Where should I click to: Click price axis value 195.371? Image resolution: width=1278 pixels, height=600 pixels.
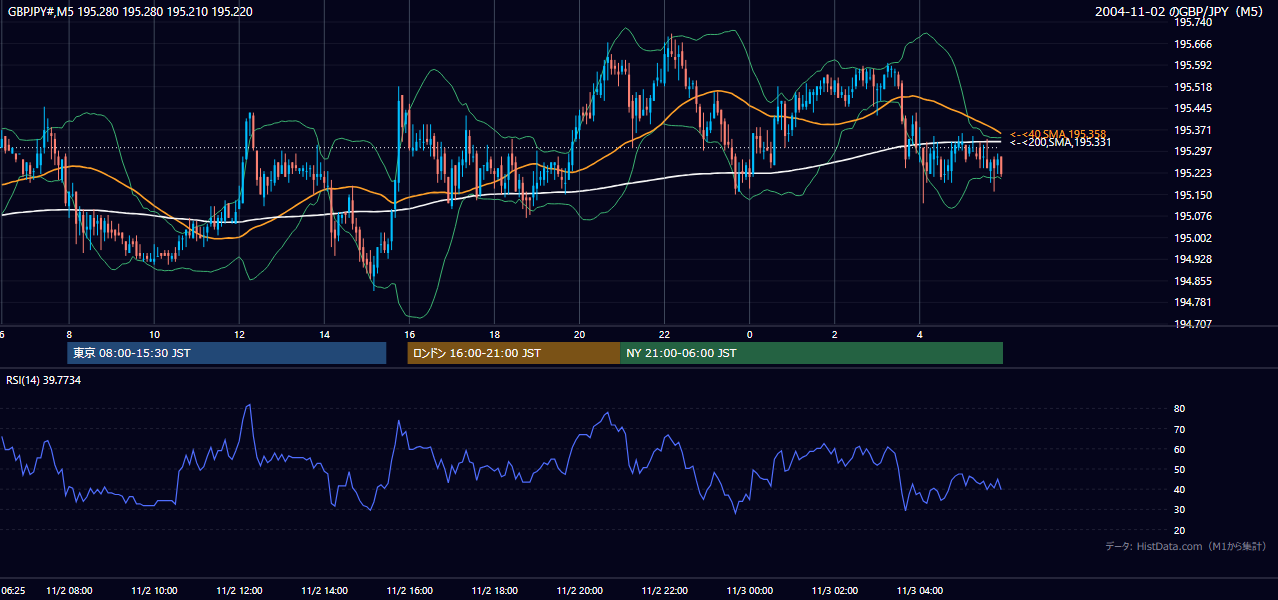1193,130
